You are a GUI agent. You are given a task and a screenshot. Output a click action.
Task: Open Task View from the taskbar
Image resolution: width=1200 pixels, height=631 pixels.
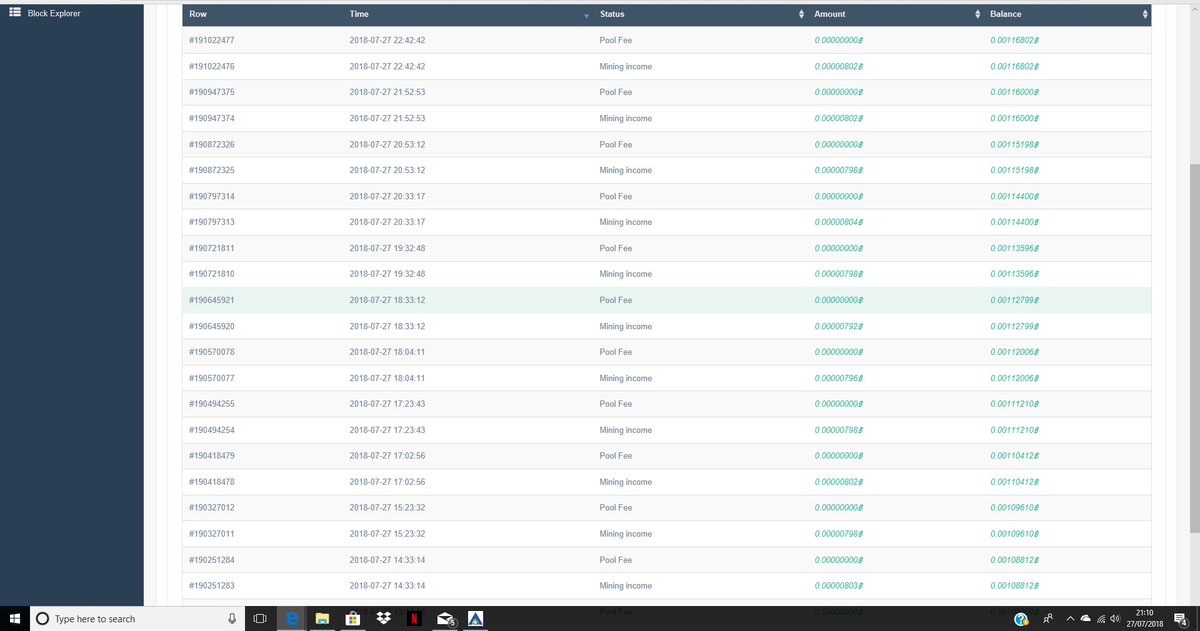tap(259, 619)
